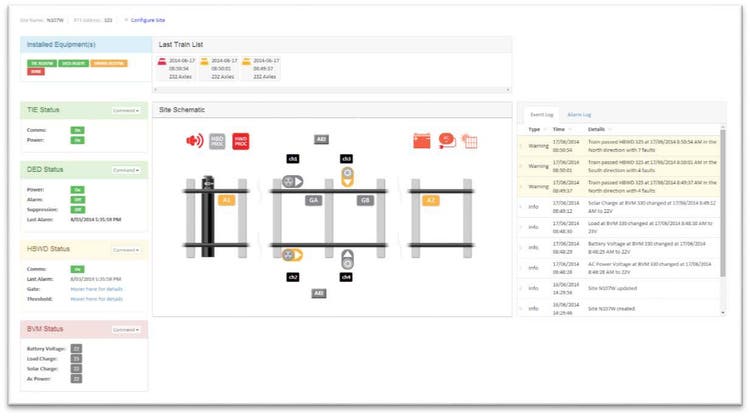The image size is (750, 416).
Task: Open the TIE Status Command dropdown
Action: (126, 110)
